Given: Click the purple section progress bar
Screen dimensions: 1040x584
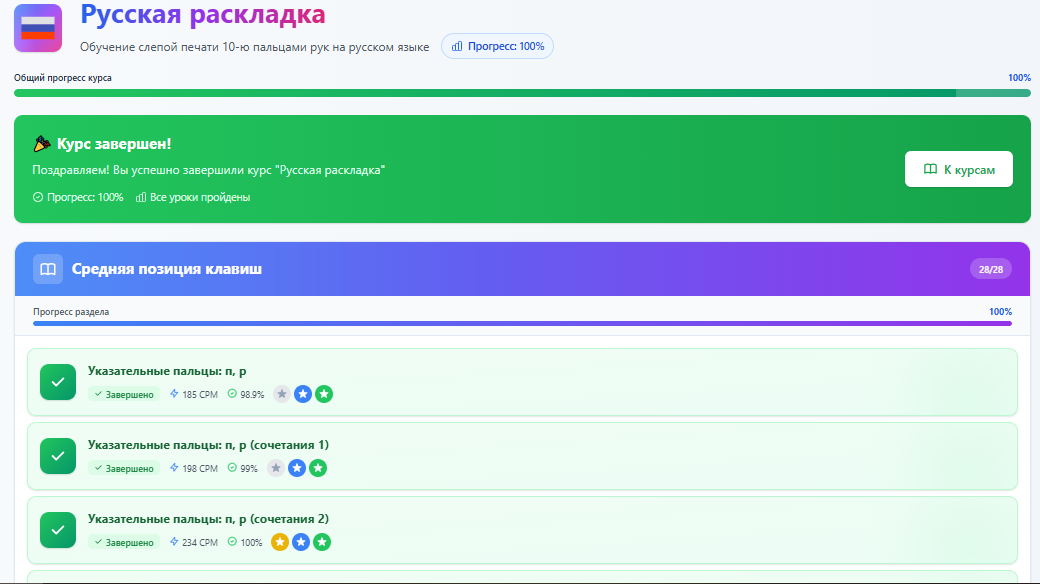Looking at the screenshot, I should (x=520, y=323).
